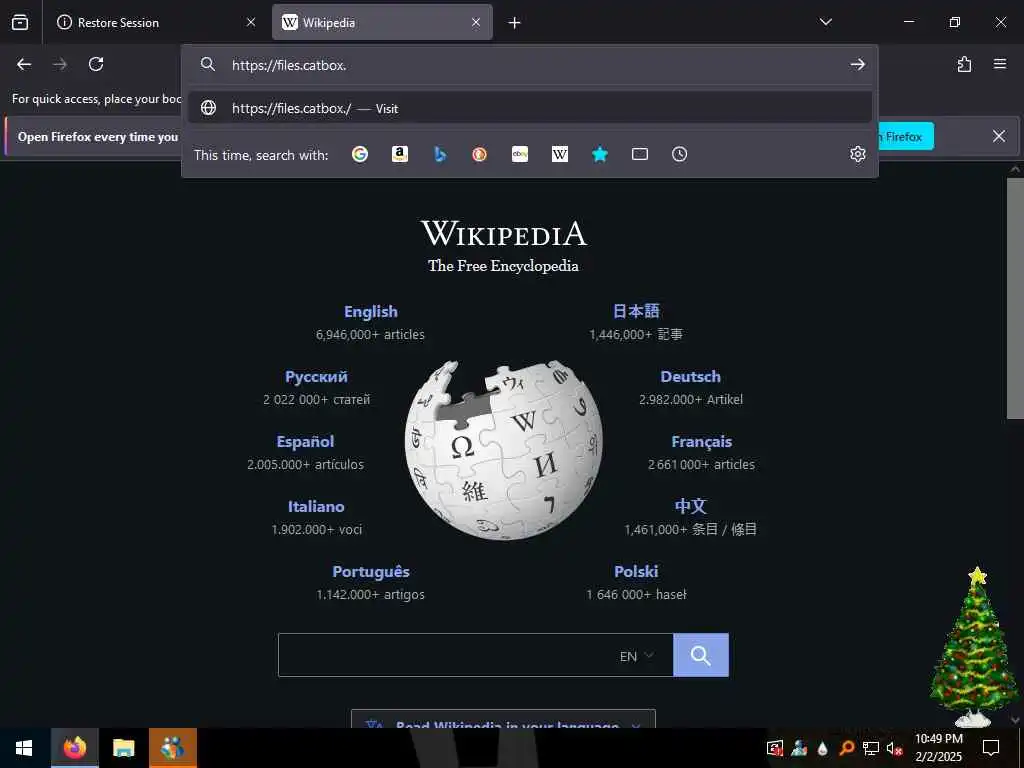1024x768 pixels.
Task: Open Japanese 日本語 Wikipedia link
Action: tap(636, 311)
